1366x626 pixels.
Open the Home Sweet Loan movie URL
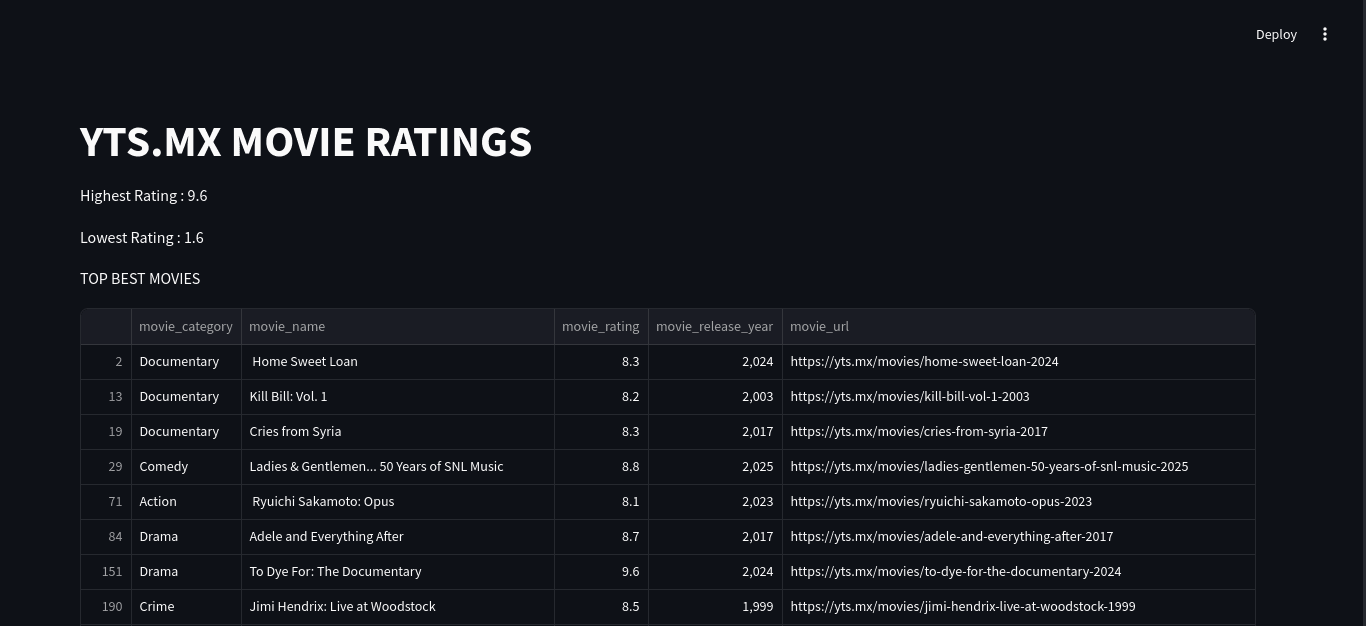pyautogui.click(x=924, y=362)
